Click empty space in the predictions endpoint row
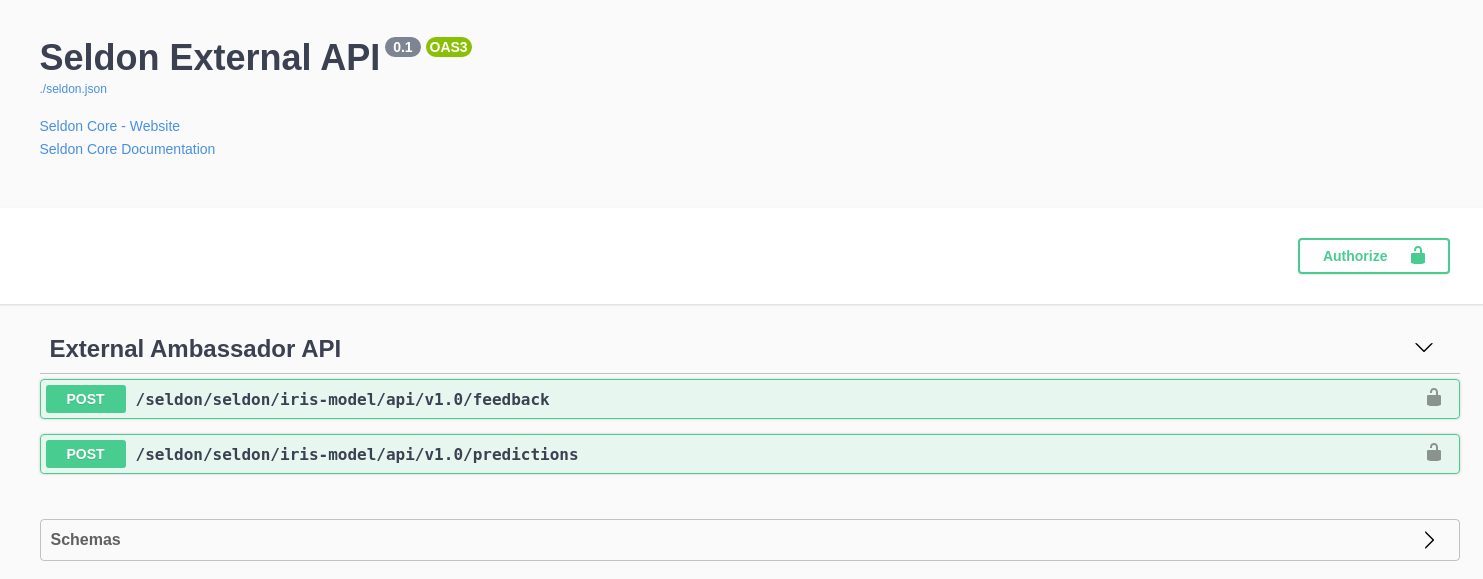 click(950, 454)
